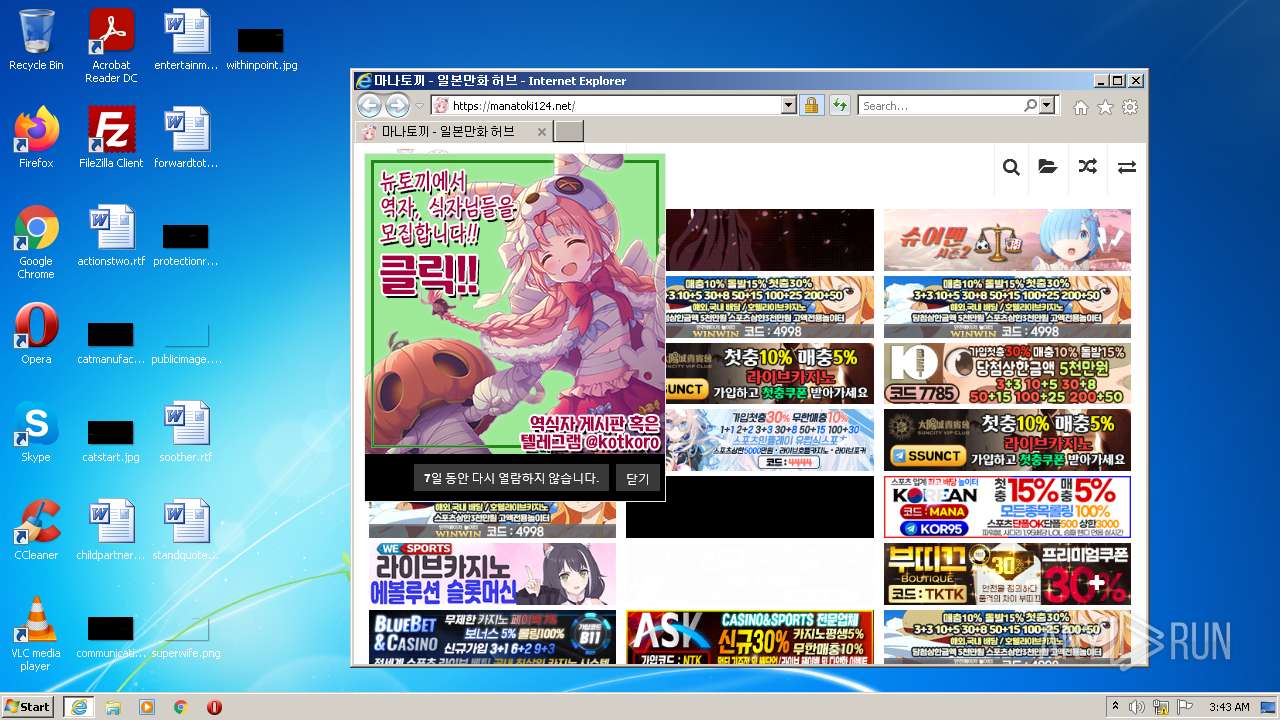This screenshot has height=720, width=1280.
Task: Click the 7일 동안 다시 열람하지 않습니다 button
Action: click(511, 478)
